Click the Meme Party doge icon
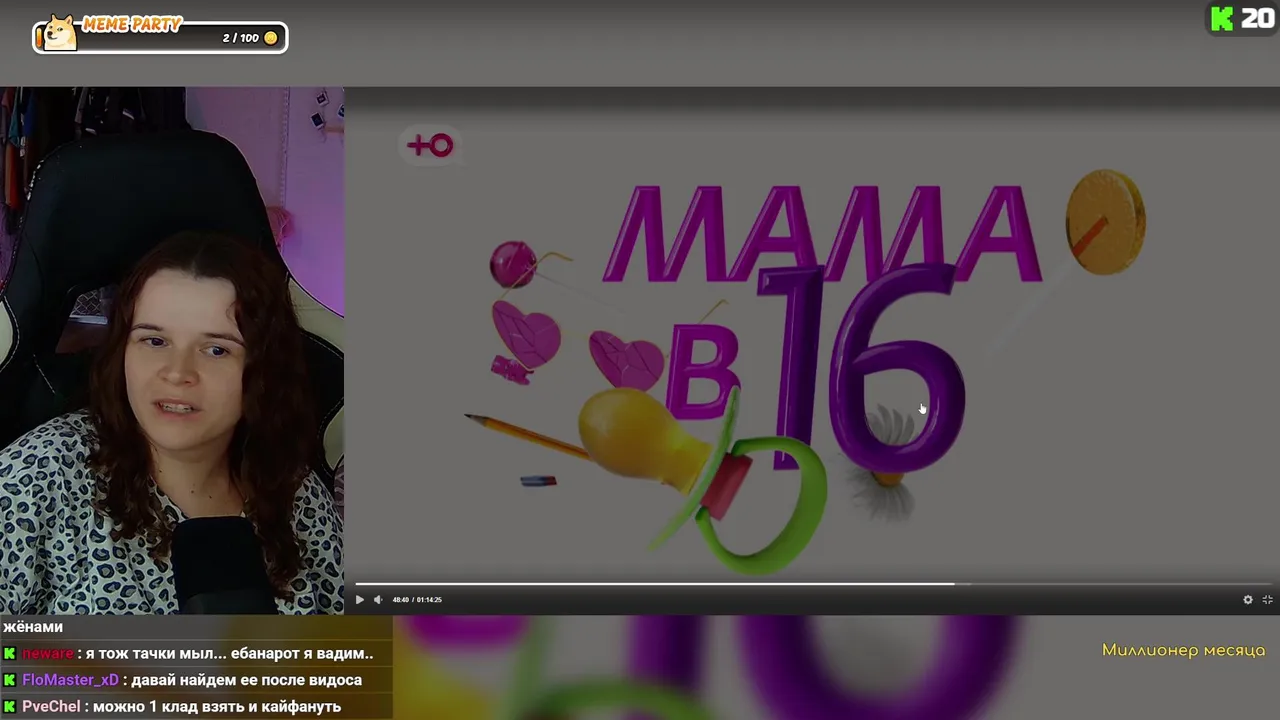Image resolution: width=1280 pixels, height=720 pixels. pyautogui.click(x=60, y=34)
